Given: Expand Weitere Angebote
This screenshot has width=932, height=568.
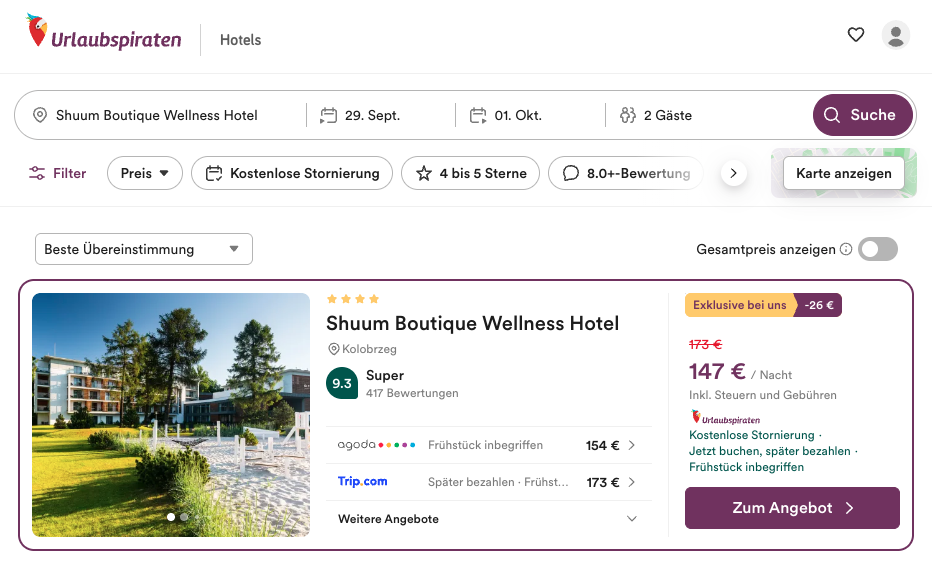Looking at the screenshot, I should pyautogui.click(x=489, y=519).
